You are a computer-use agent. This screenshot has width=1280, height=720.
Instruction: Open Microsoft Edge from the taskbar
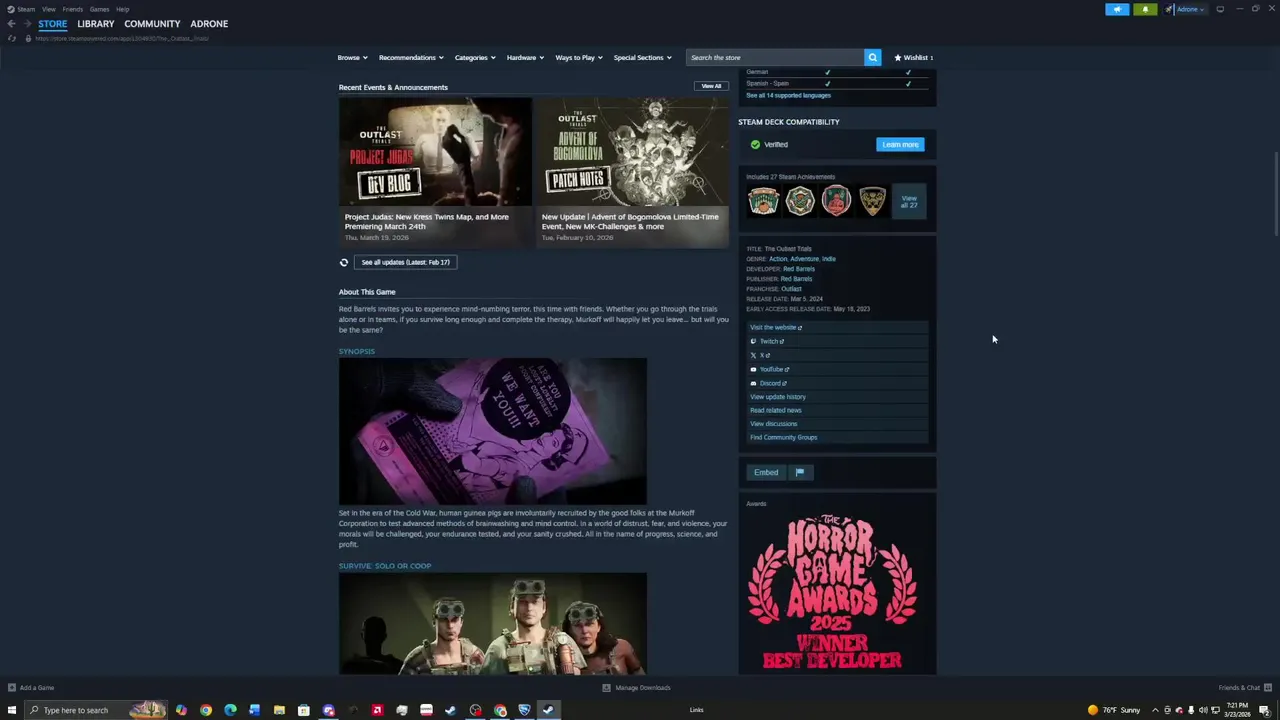230,710
